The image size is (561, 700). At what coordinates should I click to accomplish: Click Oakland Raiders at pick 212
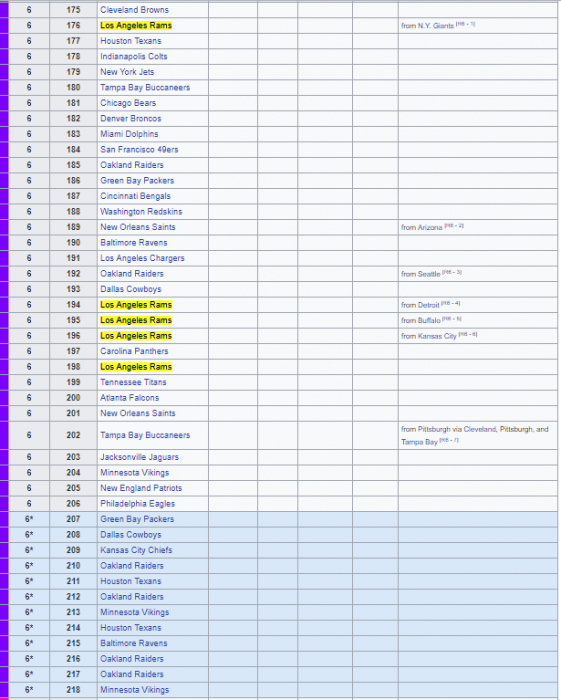[132, 597]
